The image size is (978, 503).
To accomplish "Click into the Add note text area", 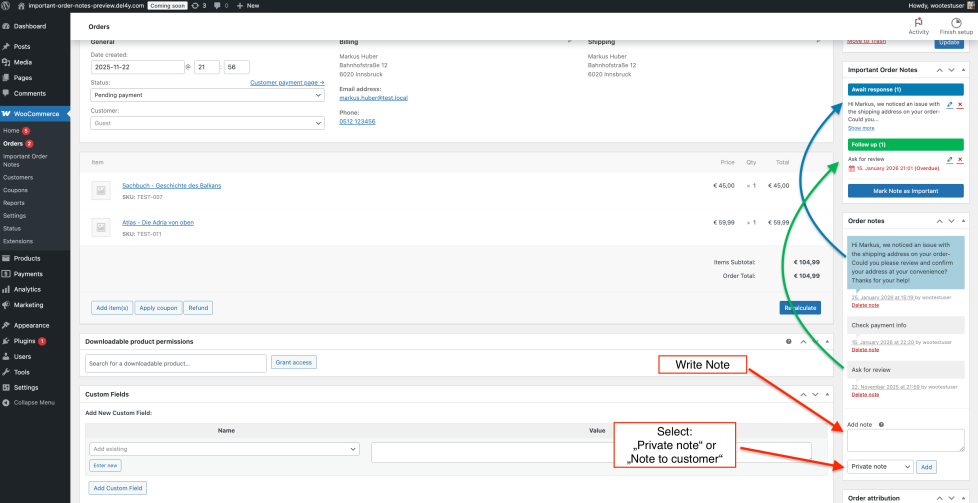I will (905, 440).
